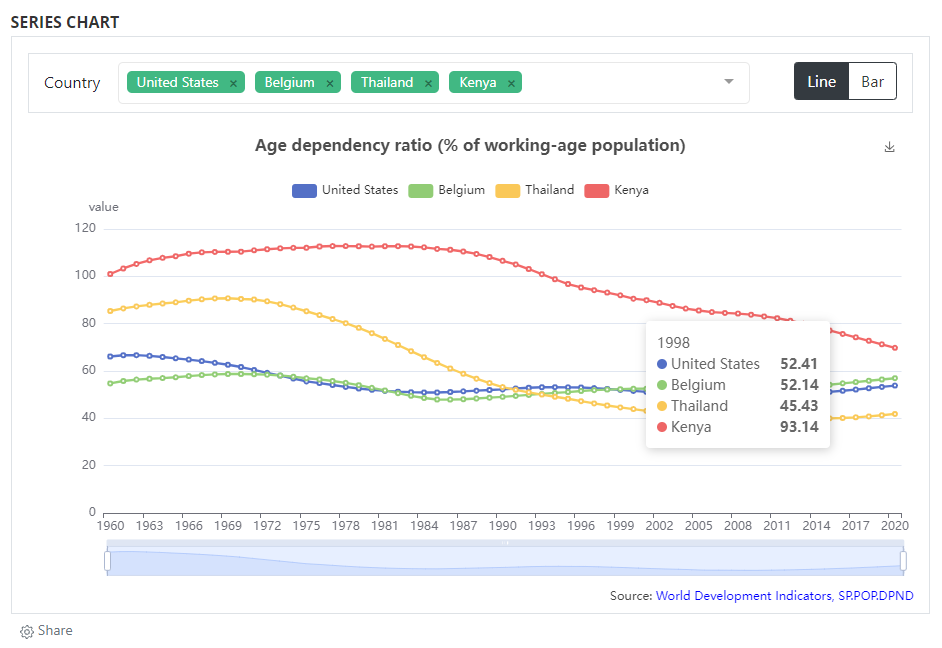
Task: Remove the Thailand country tag
Action: (x=428, y=83)
